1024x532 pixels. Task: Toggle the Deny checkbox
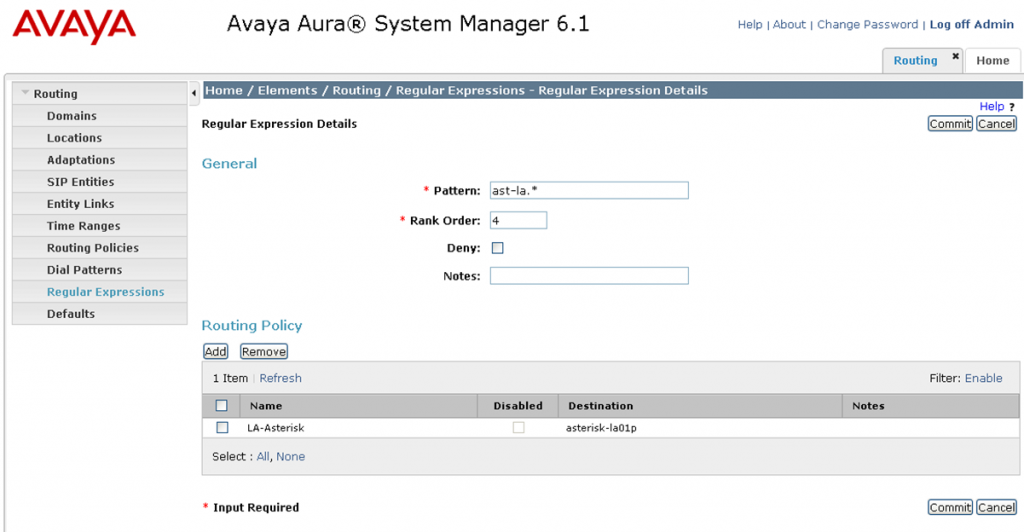498,248
